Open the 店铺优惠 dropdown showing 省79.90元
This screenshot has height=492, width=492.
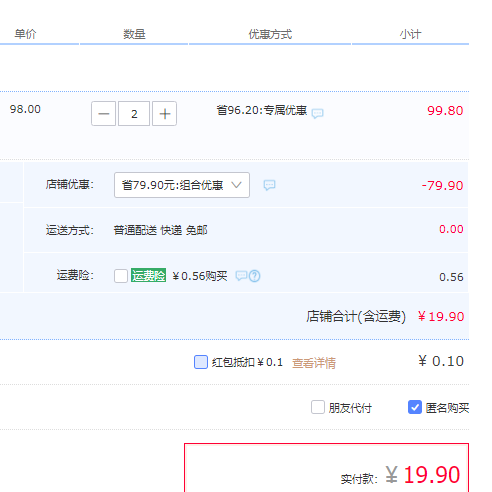pyautogui.click(x=182, y=185)
